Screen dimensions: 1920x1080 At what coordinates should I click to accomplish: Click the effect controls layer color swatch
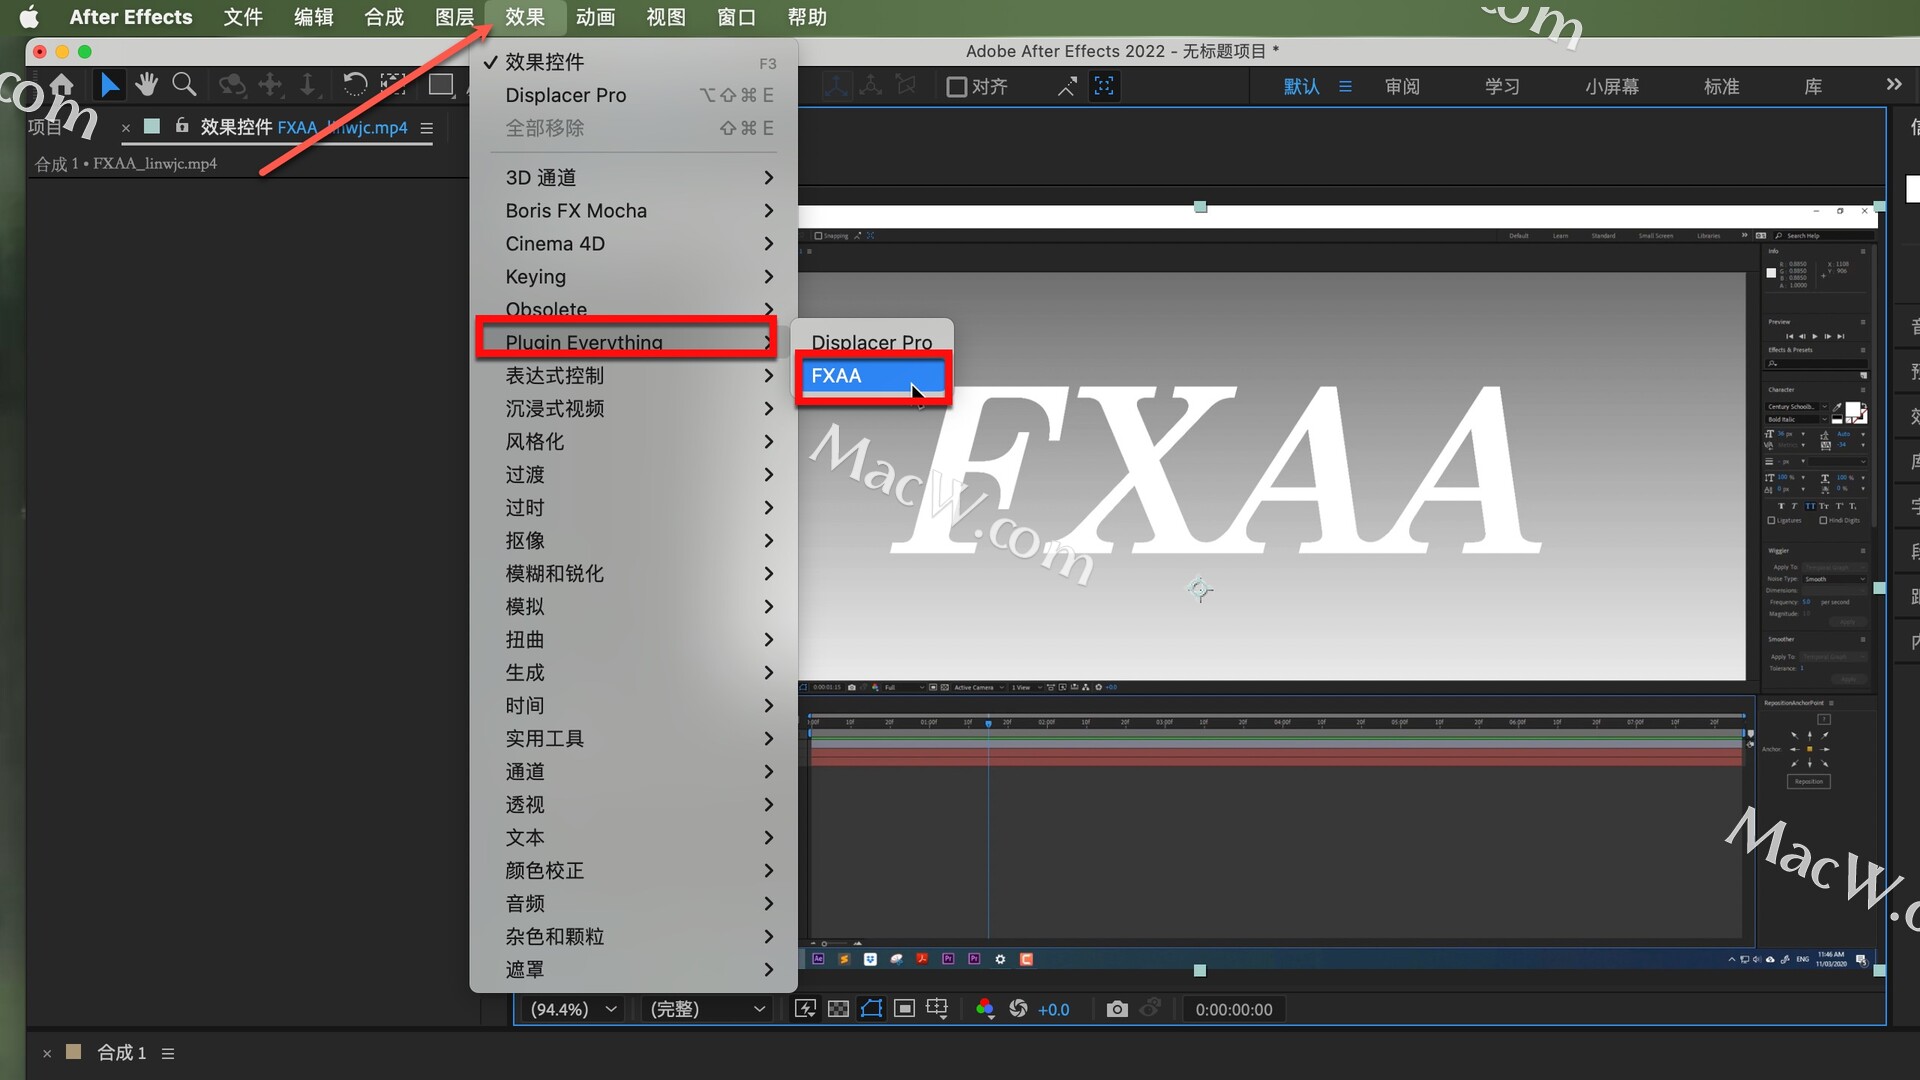(x=152, y=126)
